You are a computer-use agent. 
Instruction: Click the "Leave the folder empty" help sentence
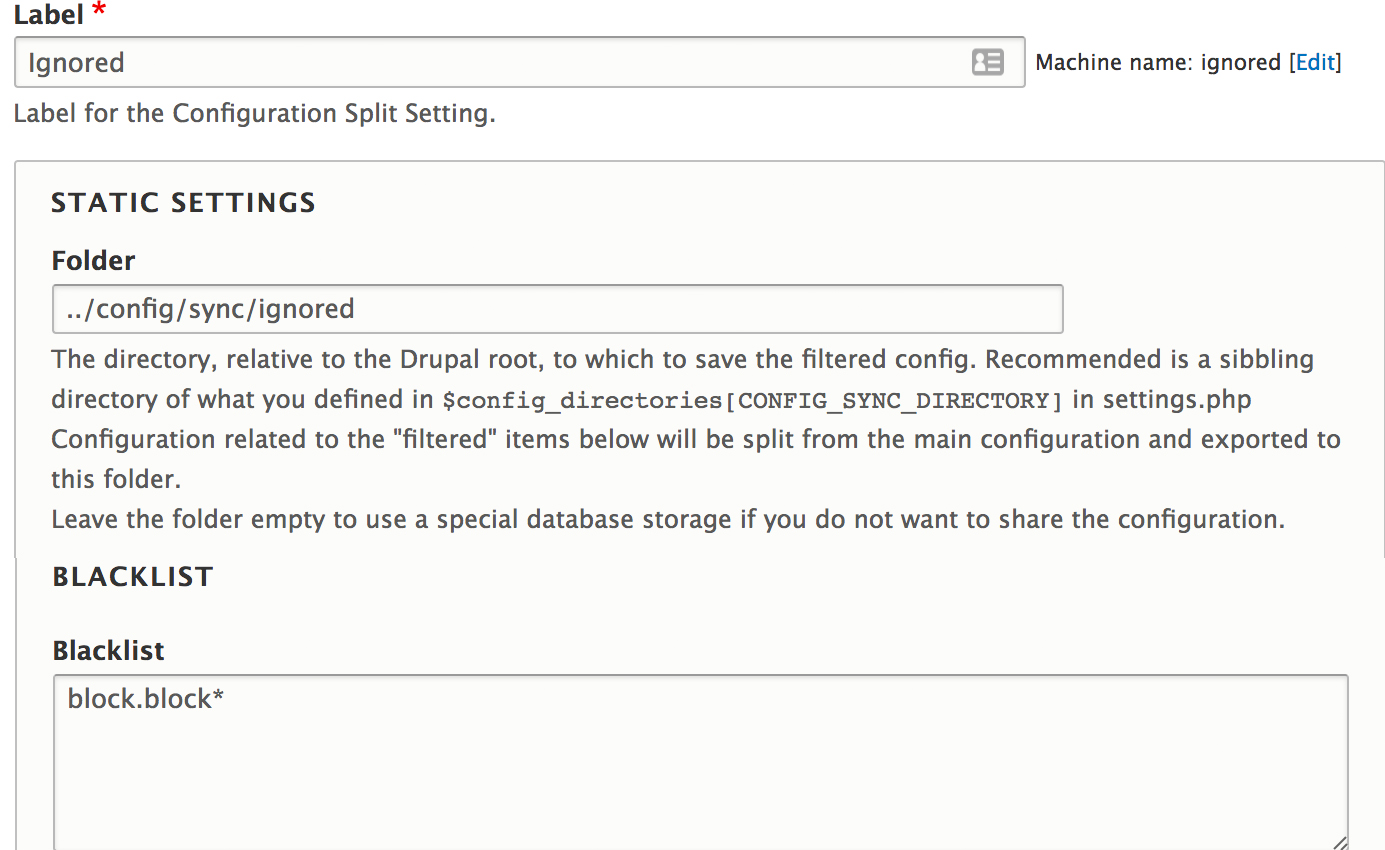[x=667, y=519]
